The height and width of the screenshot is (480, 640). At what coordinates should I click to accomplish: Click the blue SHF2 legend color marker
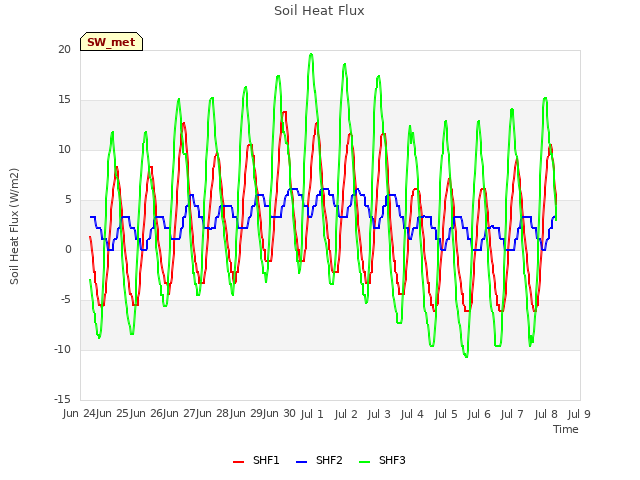301,462
